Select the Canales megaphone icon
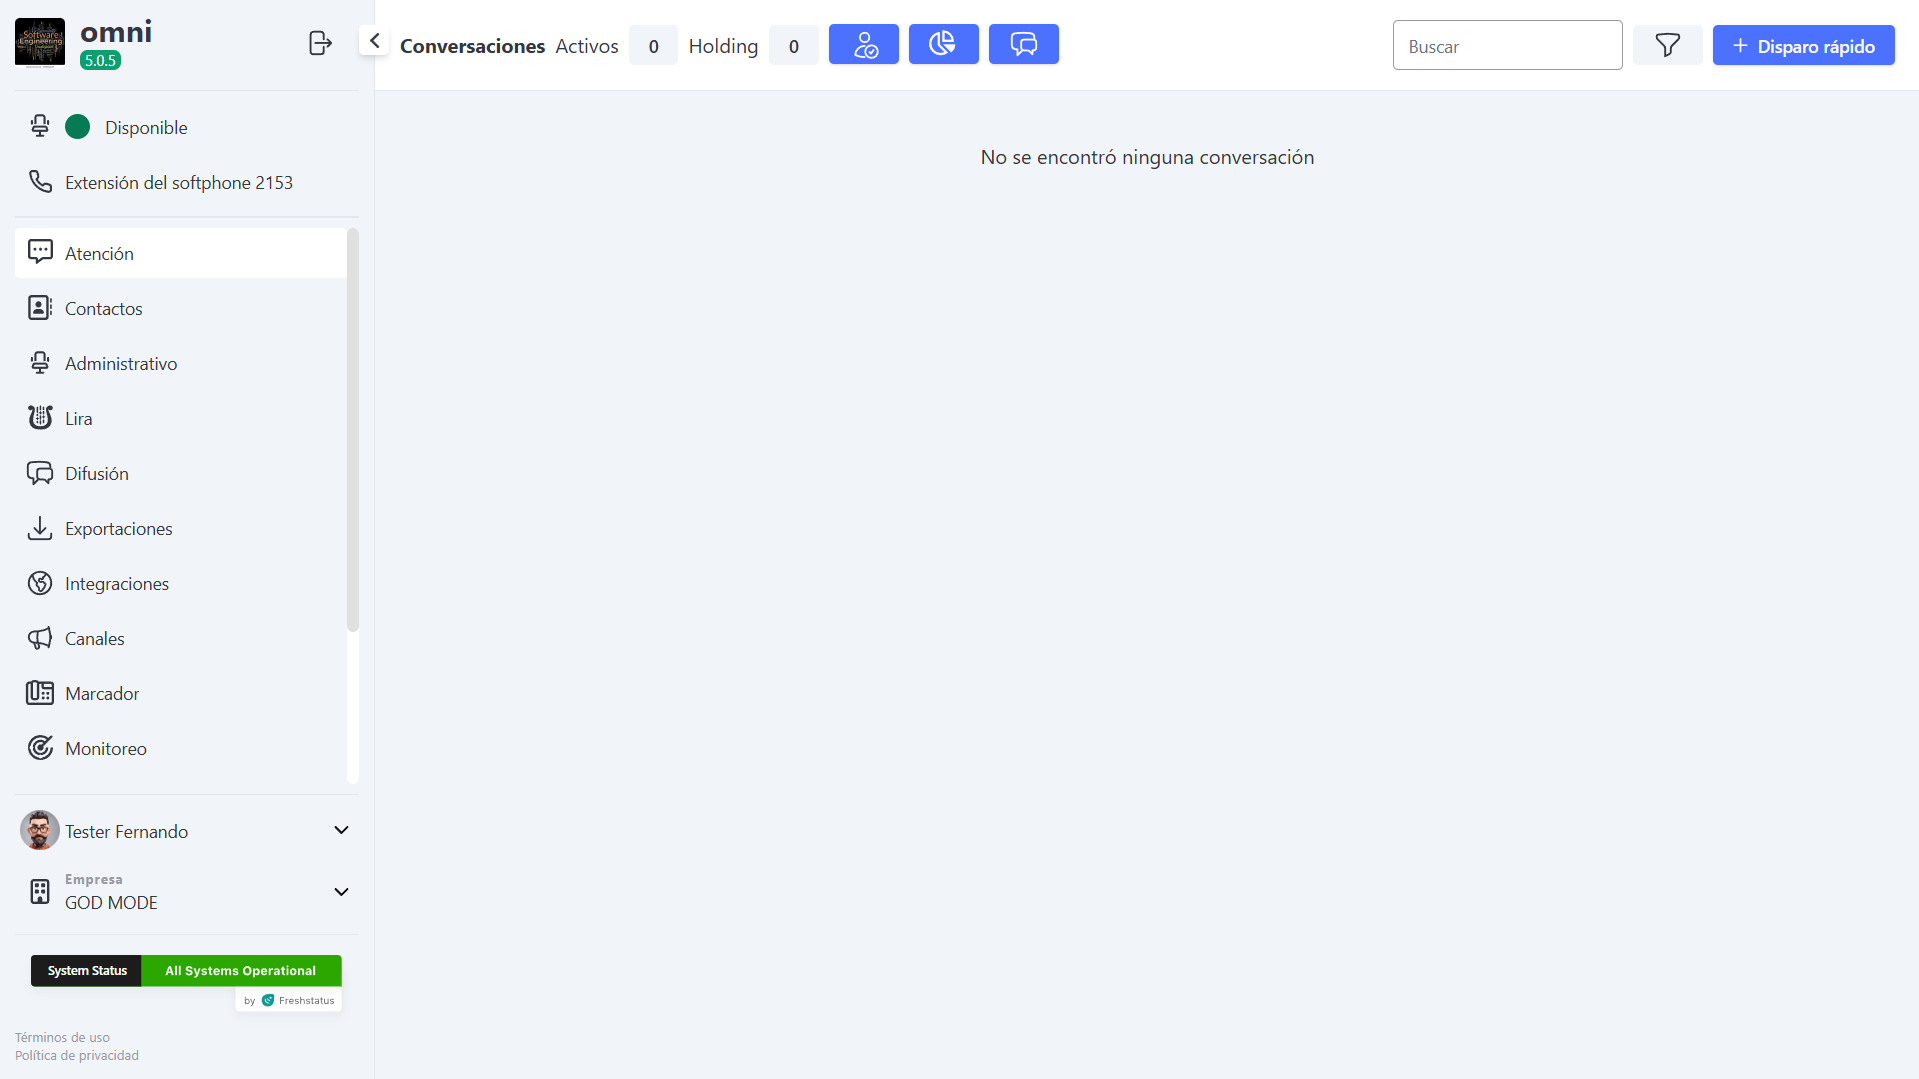1919x1079 pixels. point(39,637)
